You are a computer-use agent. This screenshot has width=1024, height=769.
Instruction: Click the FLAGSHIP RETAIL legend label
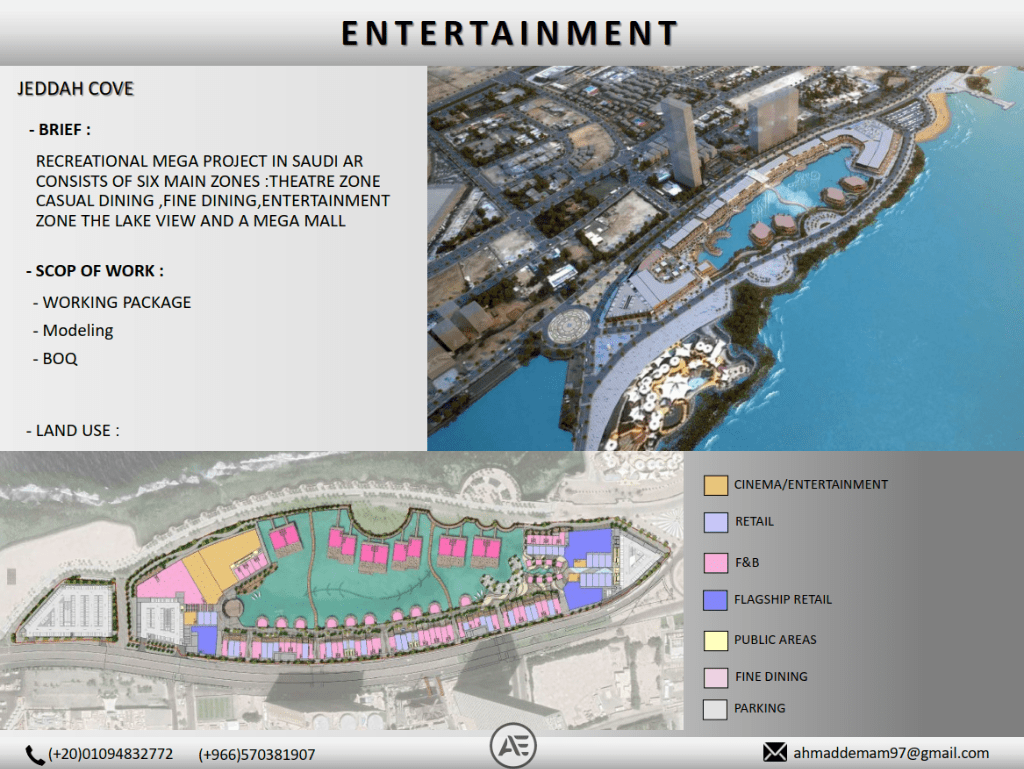pos(782,600)
